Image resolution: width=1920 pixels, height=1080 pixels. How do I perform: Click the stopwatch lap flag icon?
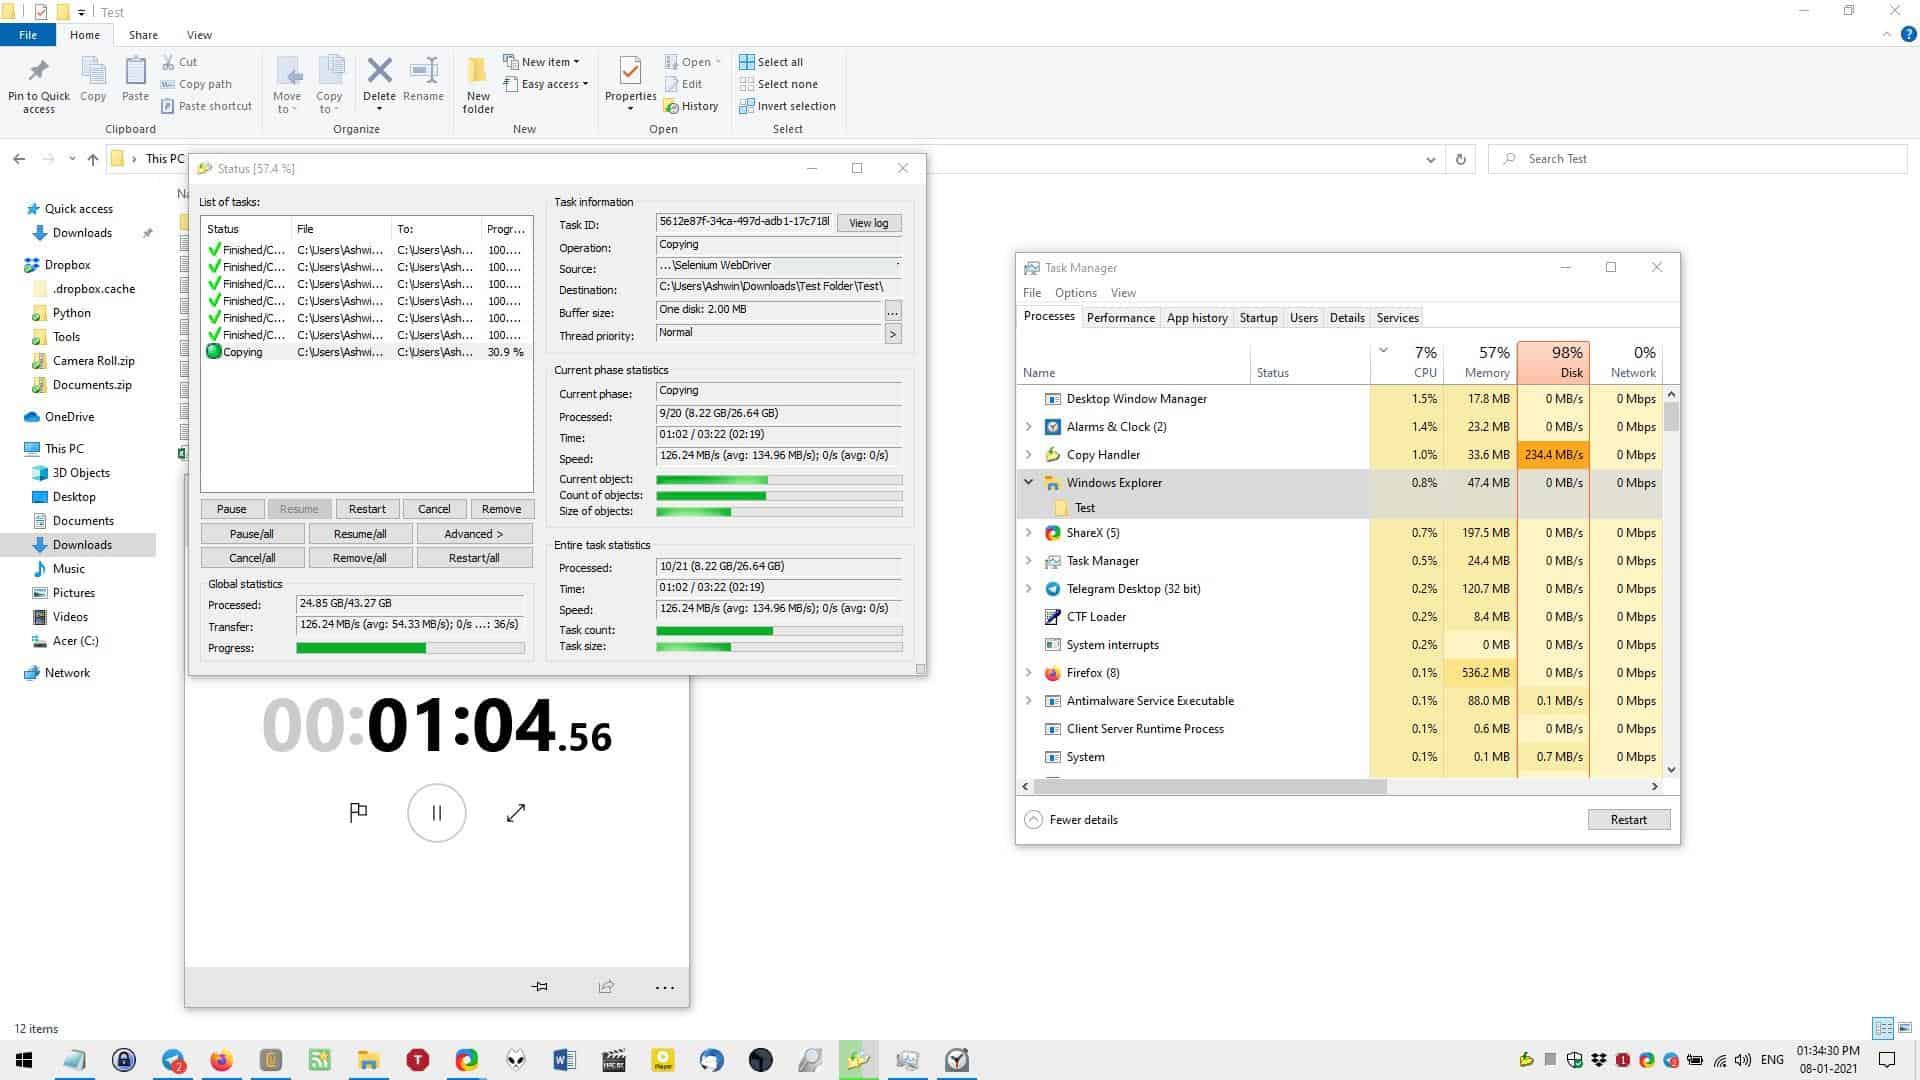(358, 813)
